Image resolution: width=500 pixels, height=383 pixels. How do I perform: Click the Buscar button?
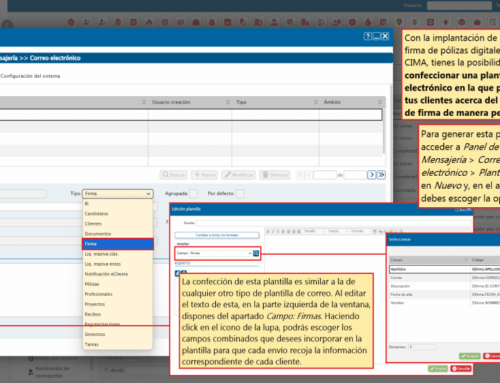[173, 175]
